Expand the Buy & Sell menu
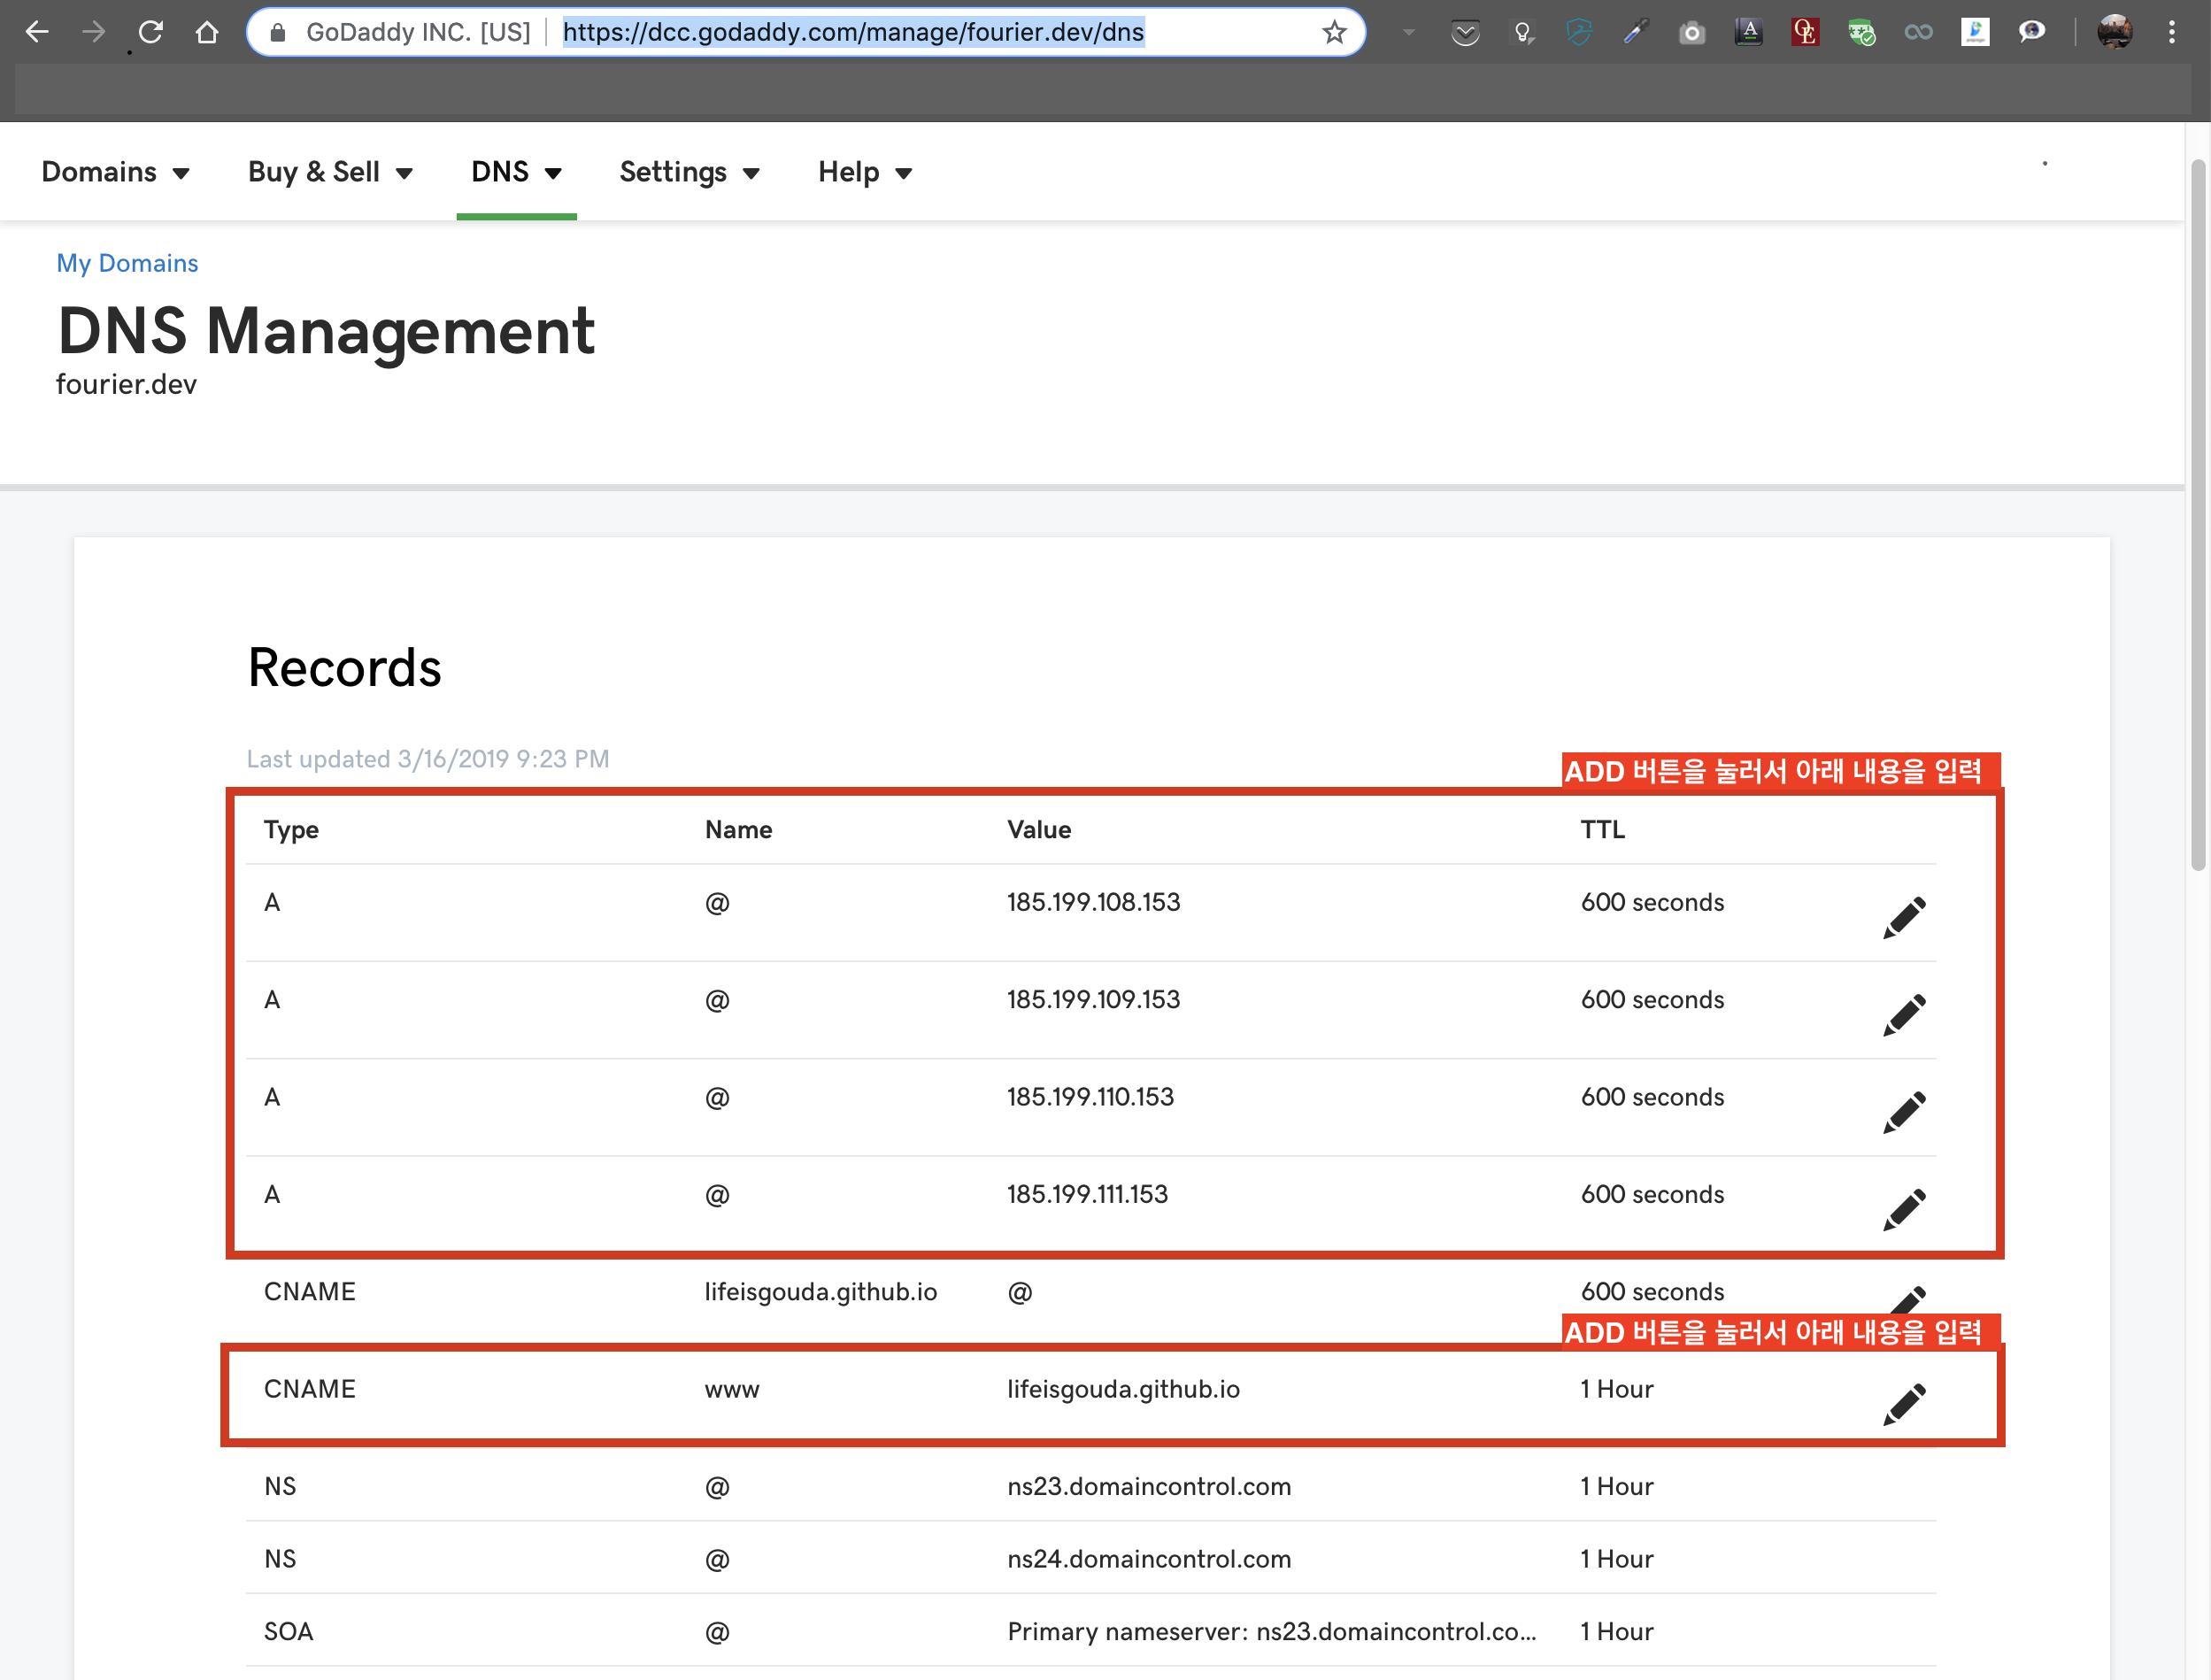The height and width of the screenshot is (1680, 2211). (x=330, y=172)
